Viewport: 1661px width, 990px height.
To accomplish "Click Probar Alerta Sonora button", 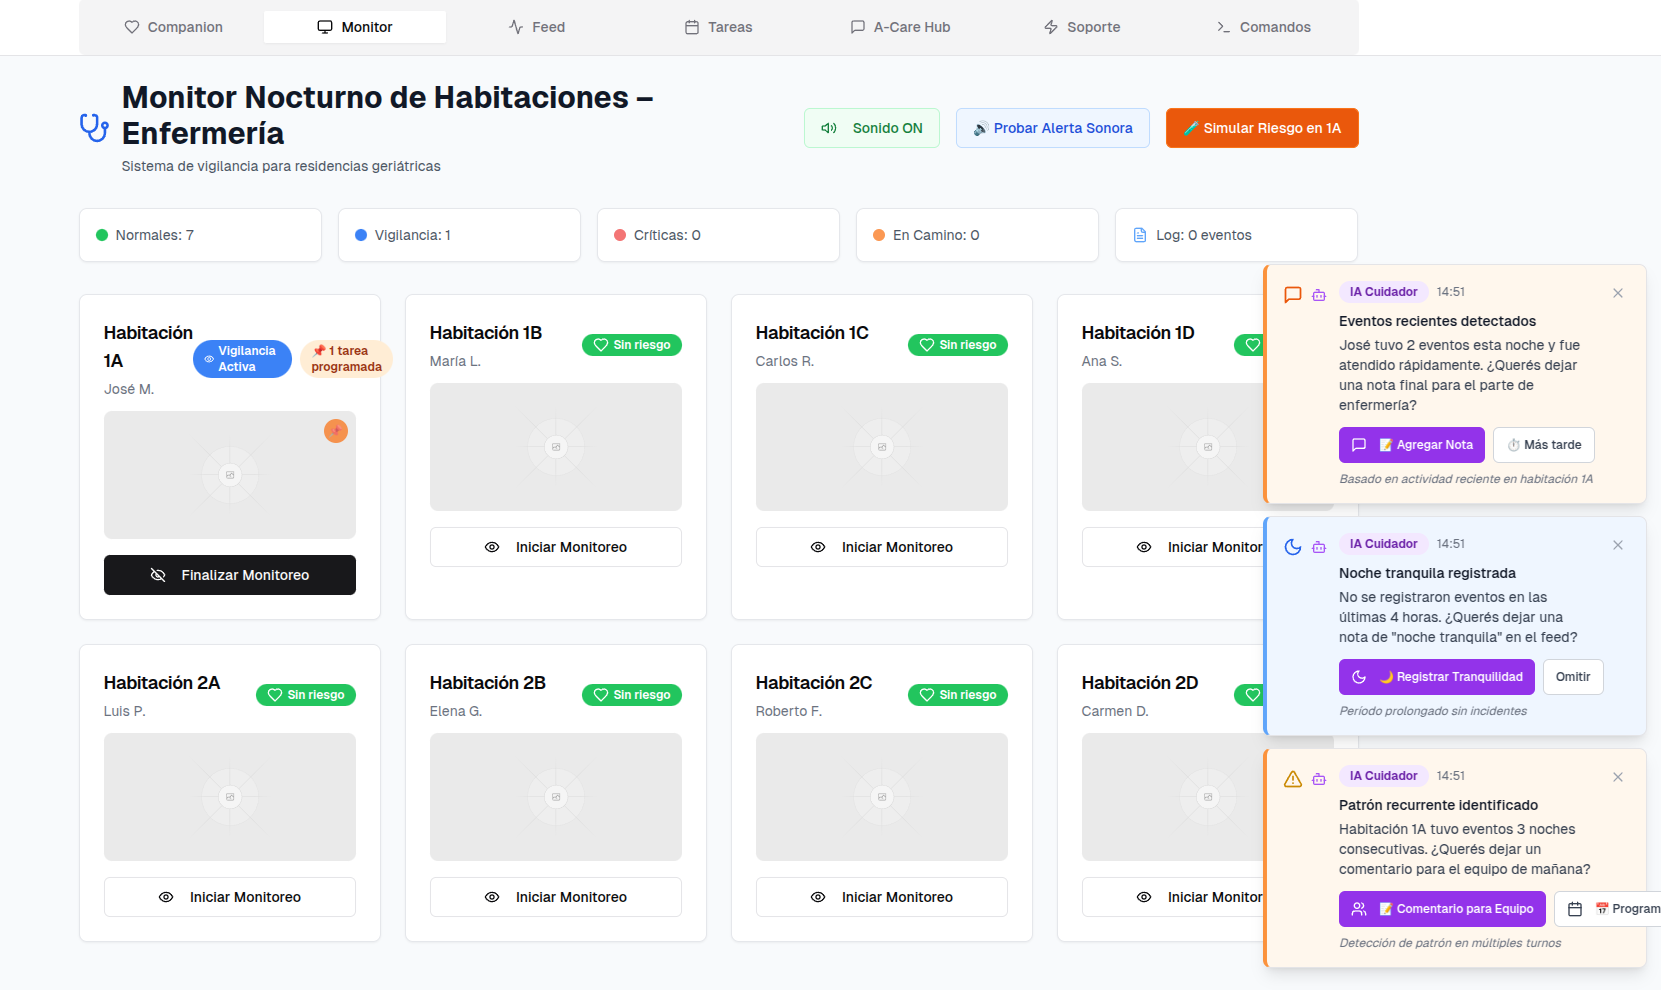I will click(x=1052, y=128).
